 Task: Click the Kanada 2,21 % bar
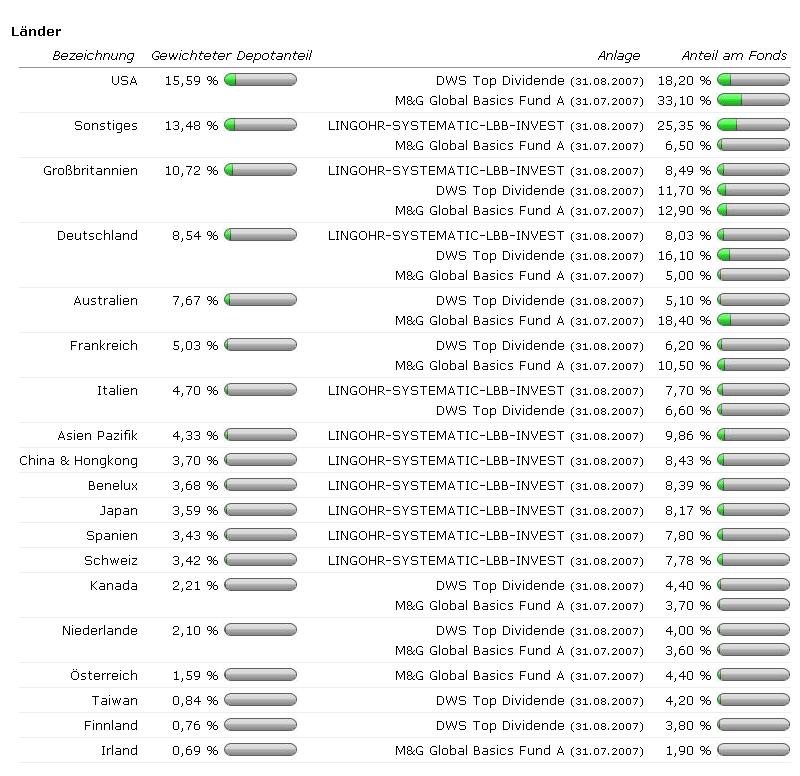[x=260, y=585]
